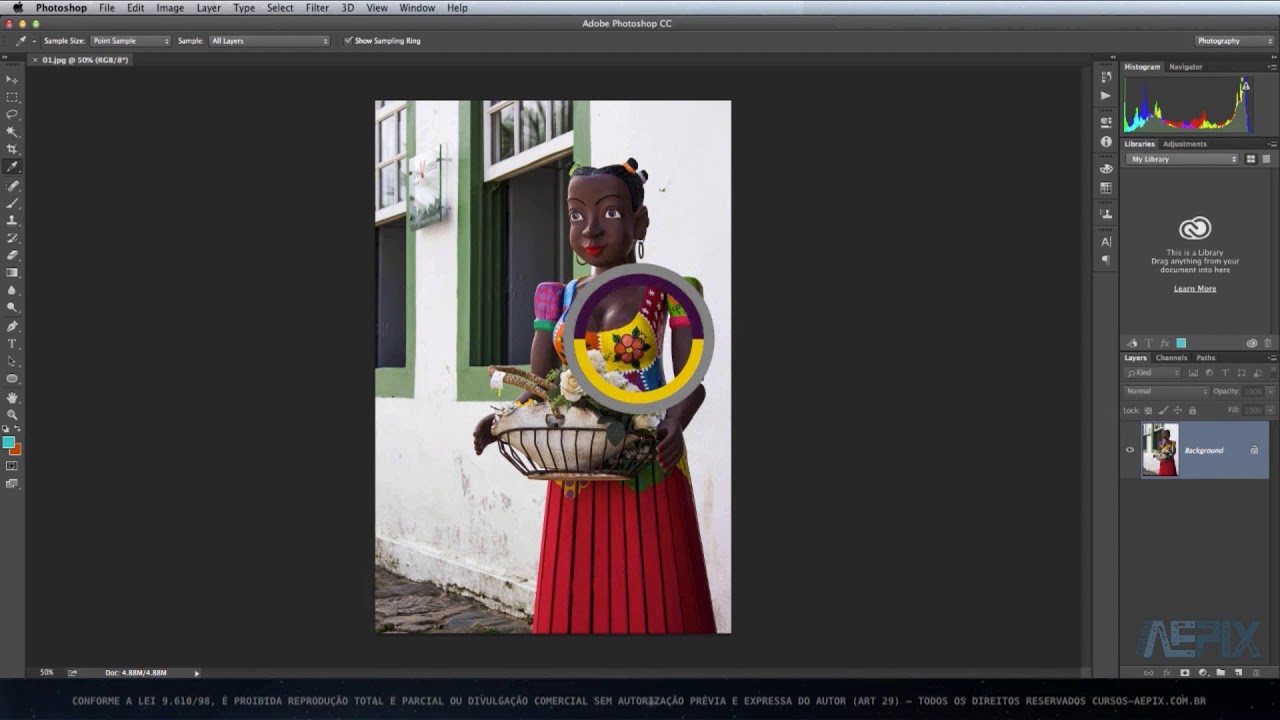Select the Move tool
Image resolution: width=1280 pixels, height=720 pixels.
(x=12, y=79)
